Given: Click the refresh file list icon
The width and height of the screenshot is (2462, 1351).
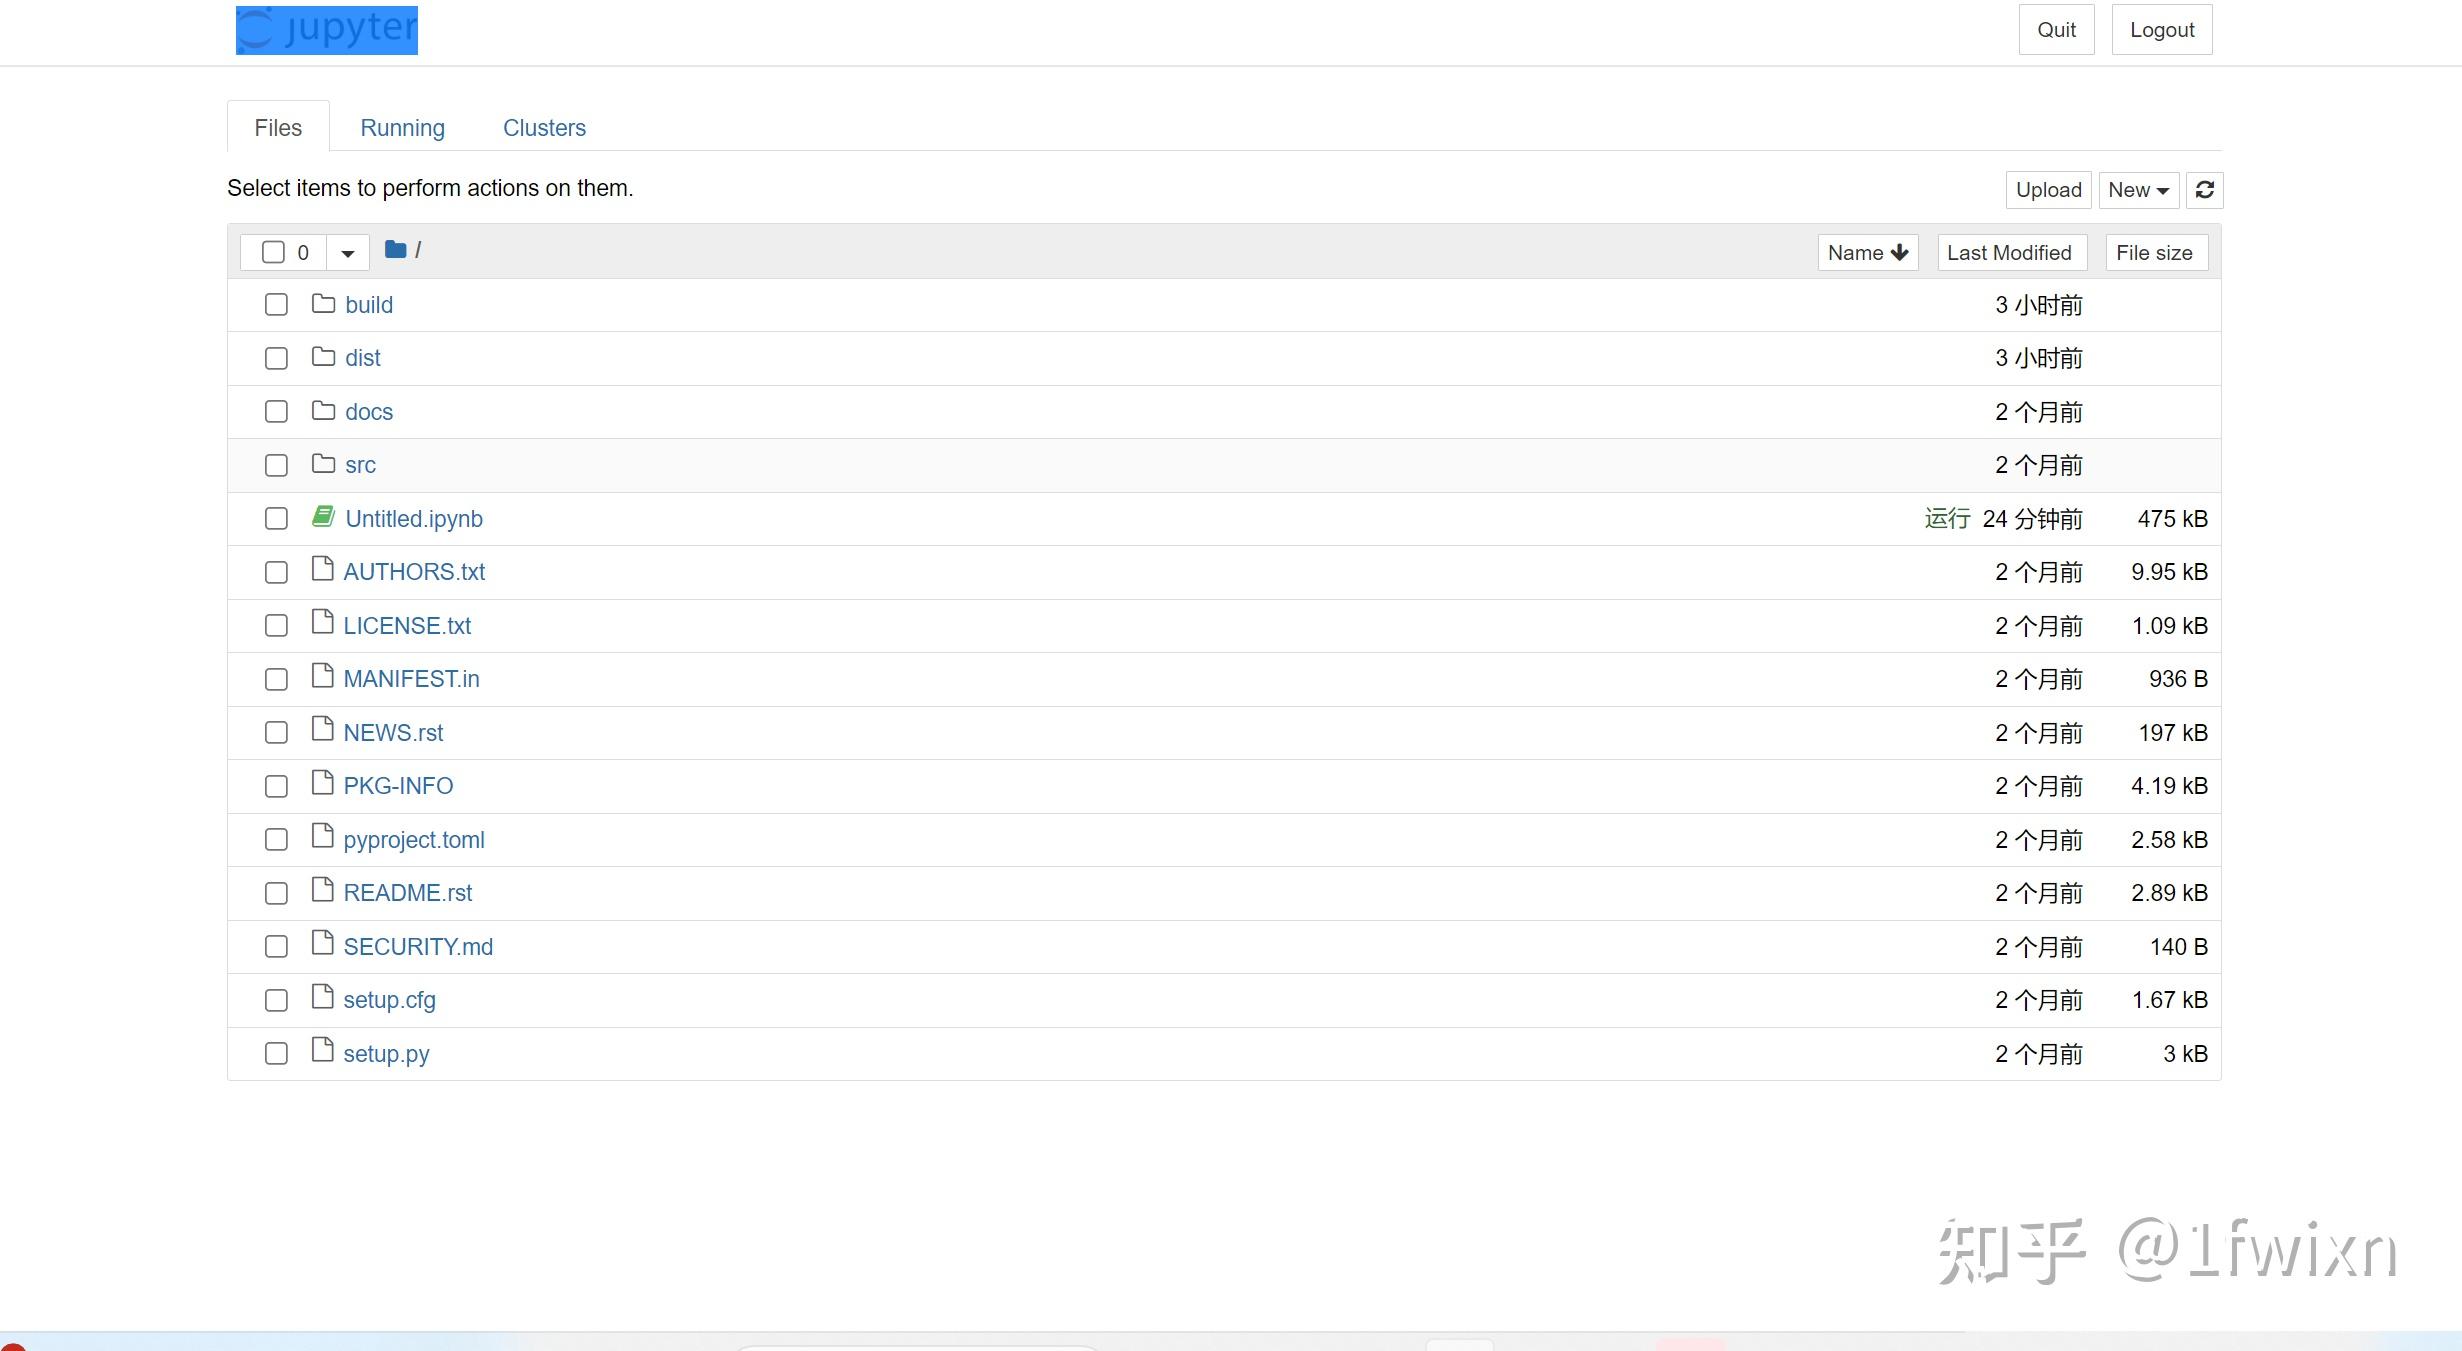Looking at the screenshot, I should tap(2204, 190).
